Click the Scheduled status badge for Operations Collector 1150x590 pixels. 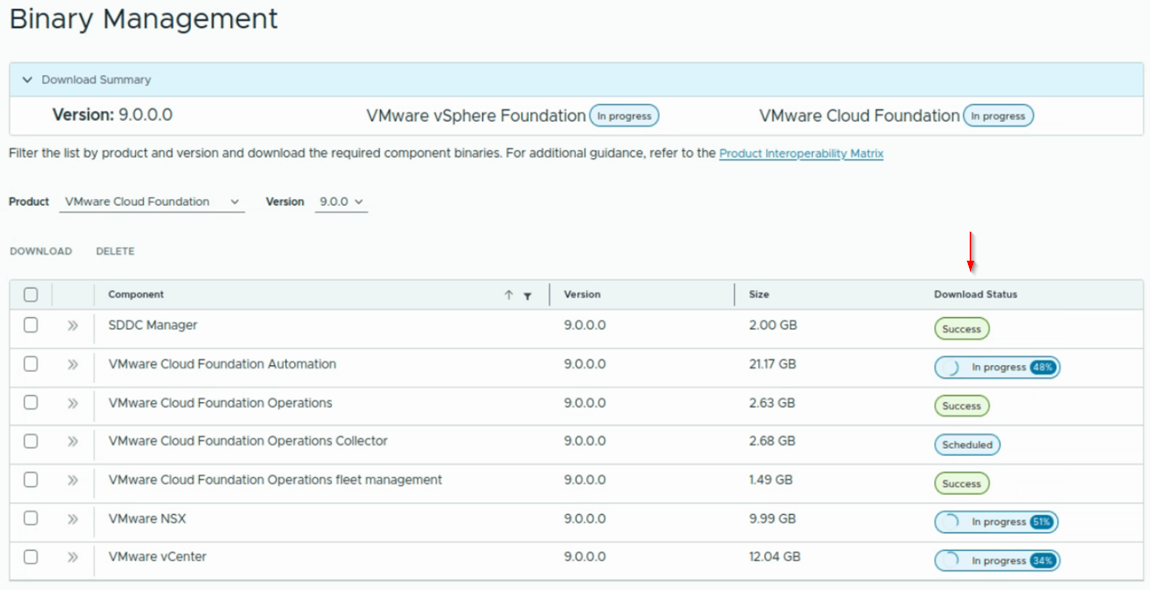(x=967, y=445)
